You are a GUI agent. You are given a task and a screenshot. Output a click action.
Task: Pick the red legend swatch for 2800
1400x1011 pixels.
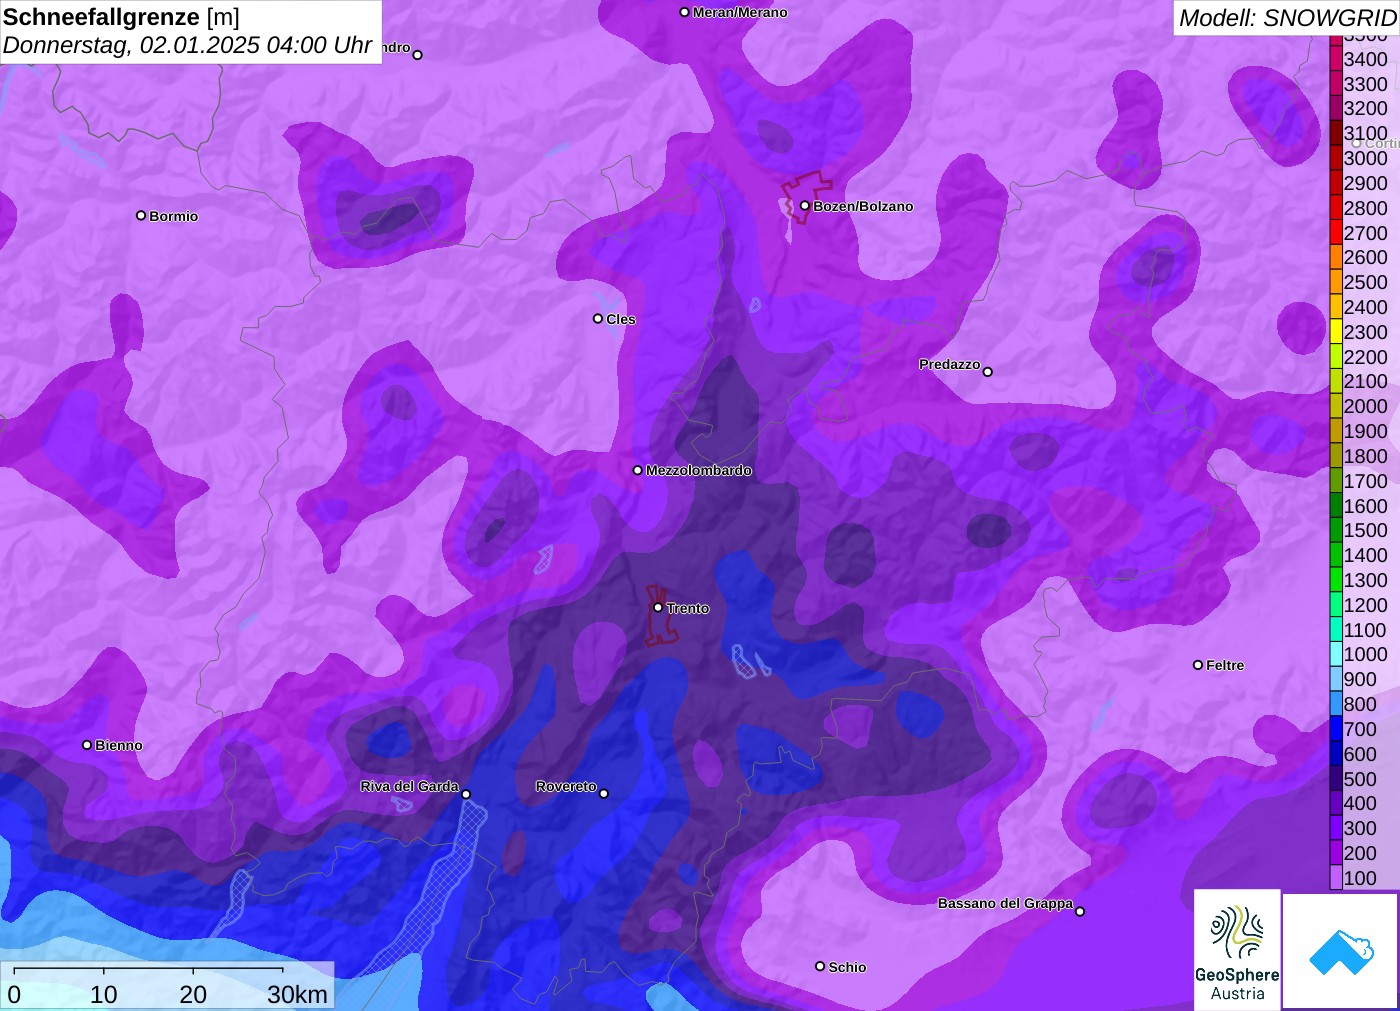click(1336, 208)
